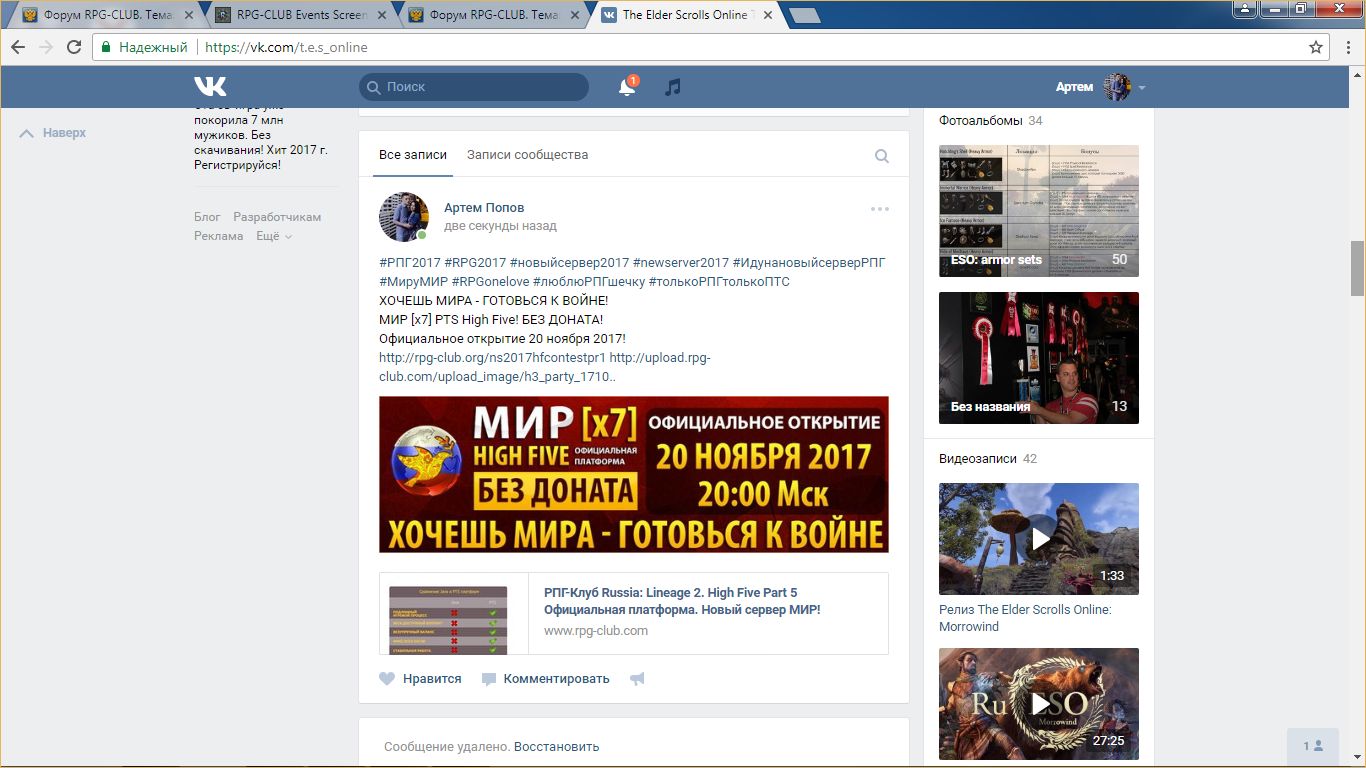1366x768 pixels.
Task: Open the Chrome three-dot menu
Action: point(1347,47)
